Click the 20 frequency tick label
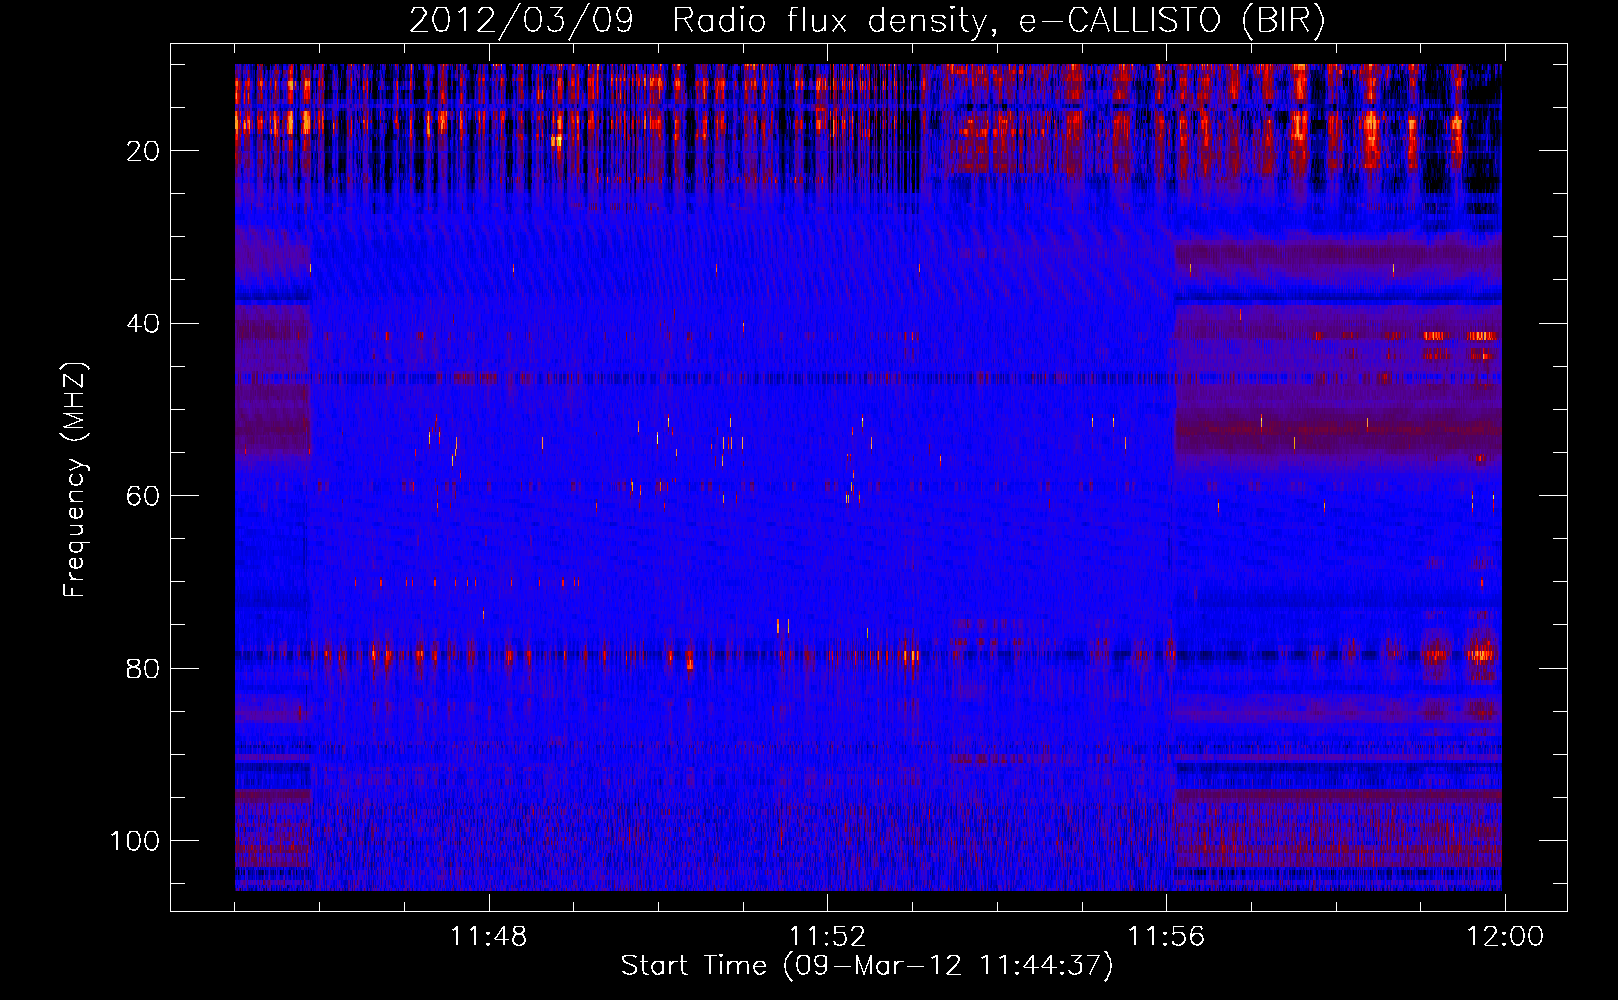 click(143, 151)
